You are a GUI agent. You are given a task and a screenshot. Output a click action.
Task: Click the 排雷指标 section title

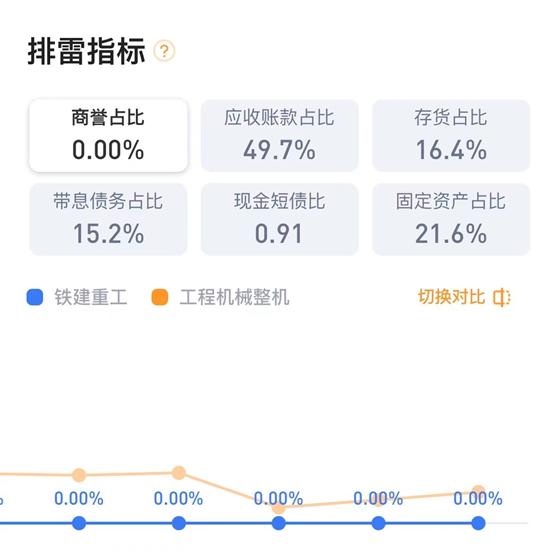click(x=87, y=52)
